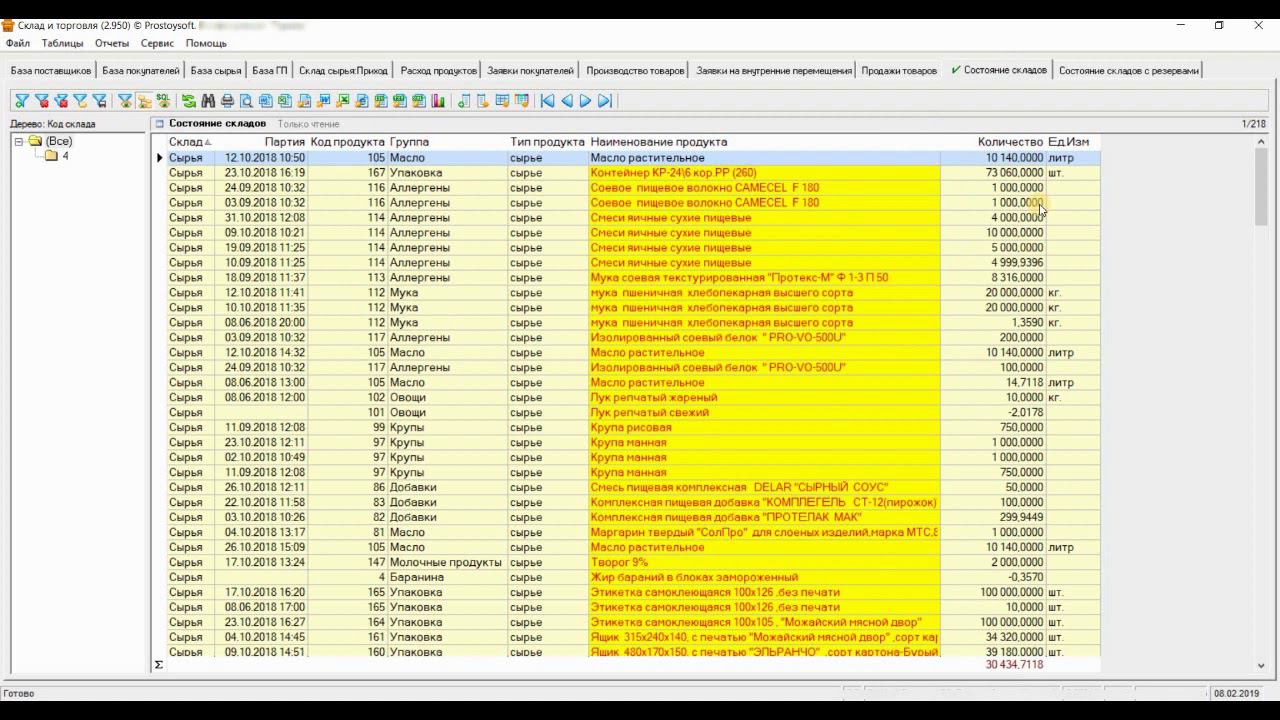The image size is (1280, 720).
Task: Click the green refresh arrows icon
Action: point(189,101)
